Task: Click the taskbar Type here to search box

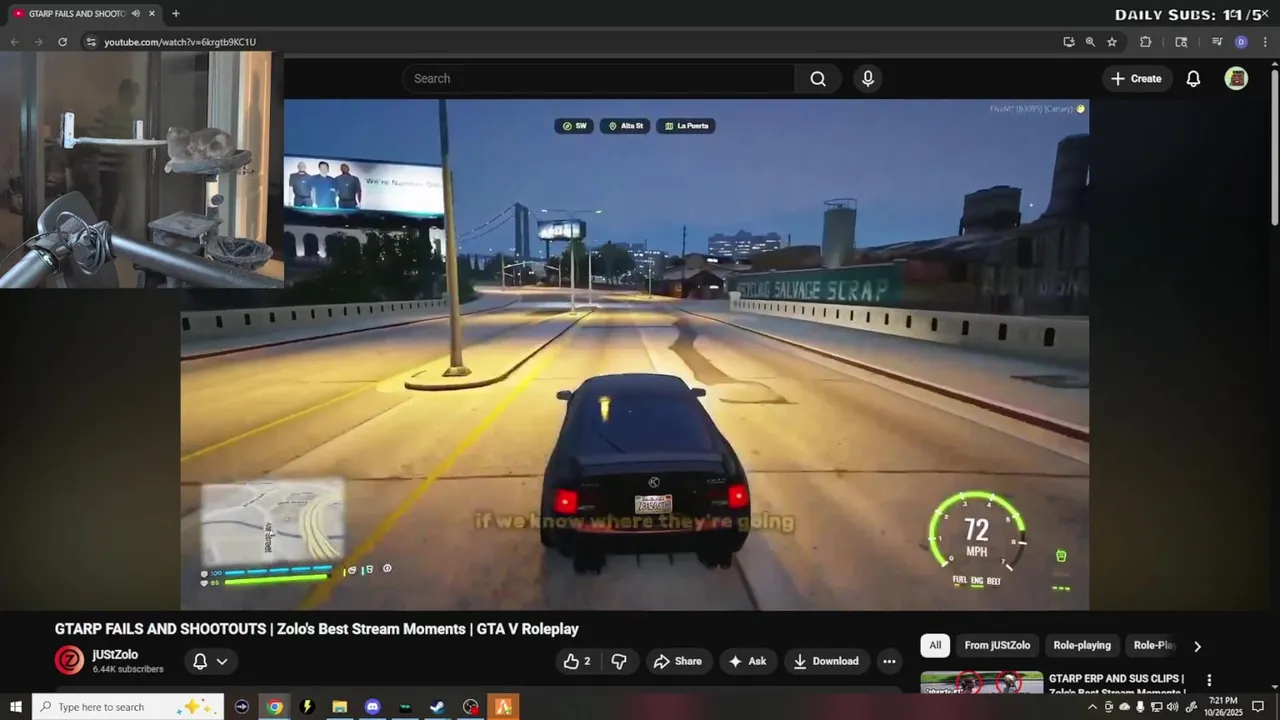Action: coord(128,707)
